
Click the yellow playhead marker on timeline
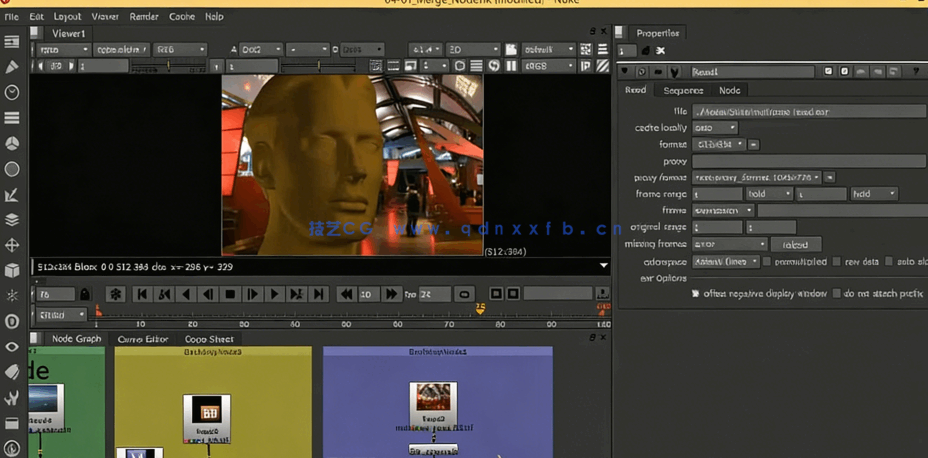480,308
